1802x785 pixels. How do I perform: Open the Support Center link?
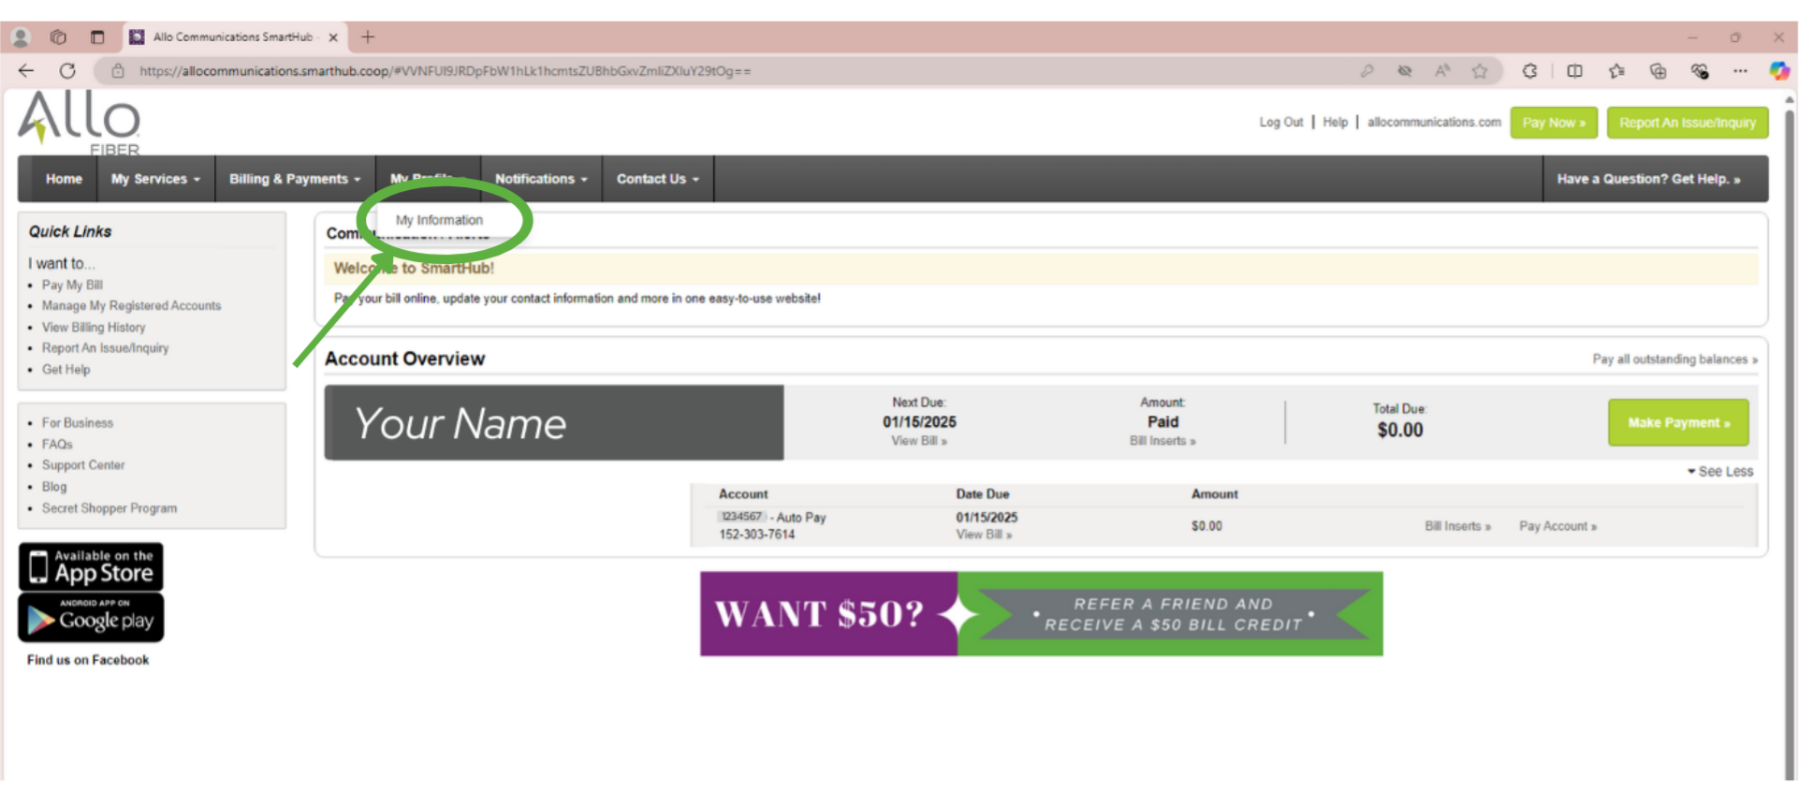[x=83, y=465]
